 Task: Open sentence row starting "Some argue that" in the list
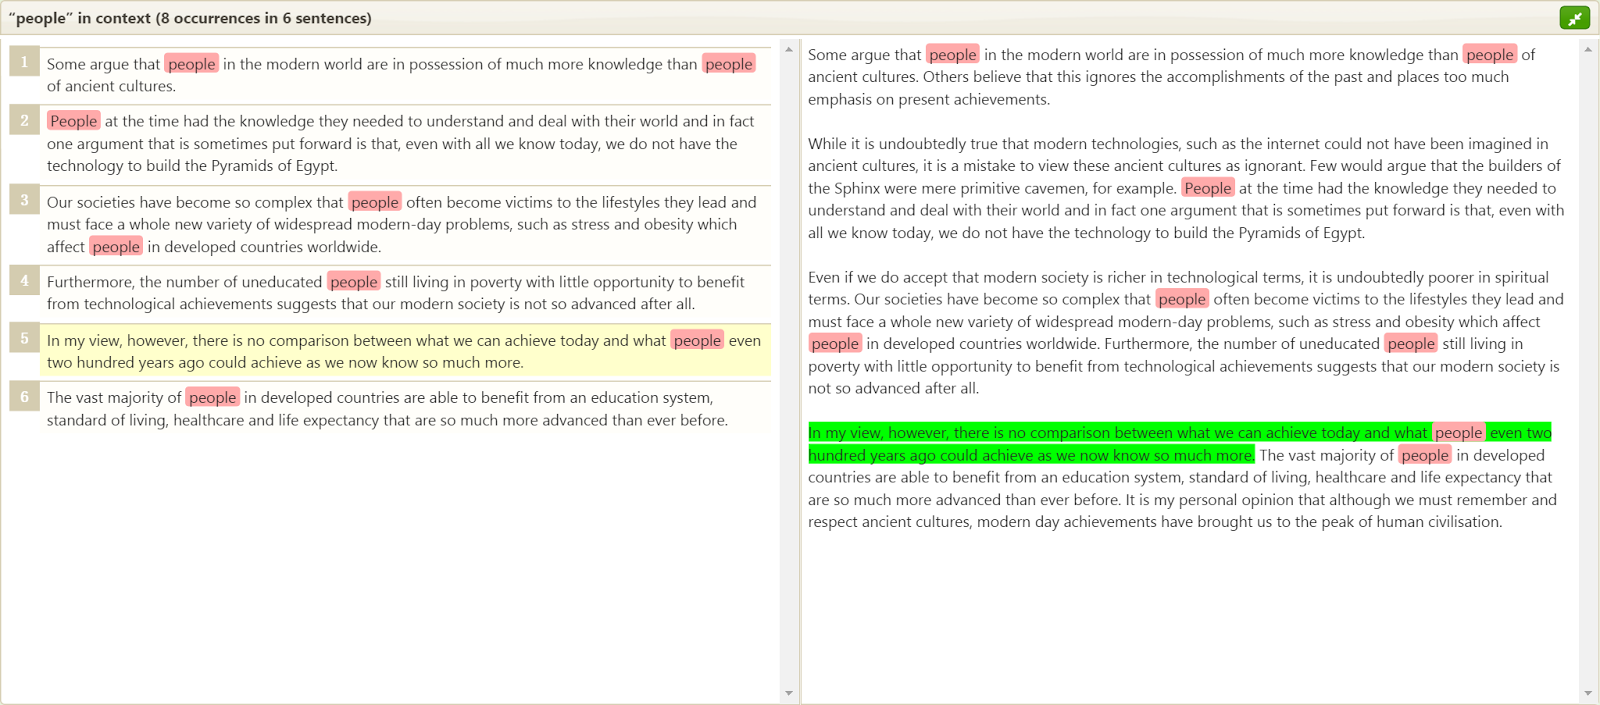(405, 75)
